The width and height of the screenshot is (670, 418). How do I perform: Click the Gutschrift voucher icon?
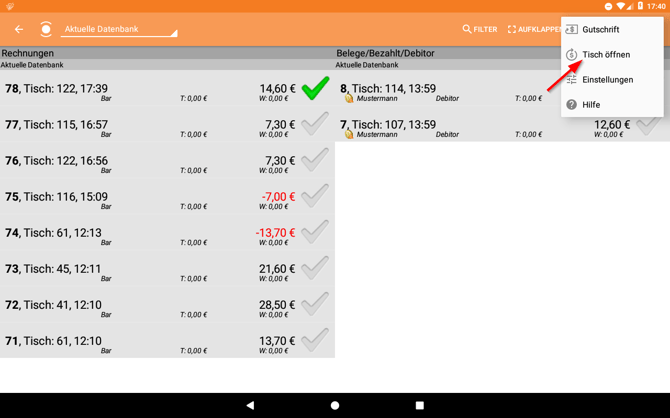click(x=572, y=29)
